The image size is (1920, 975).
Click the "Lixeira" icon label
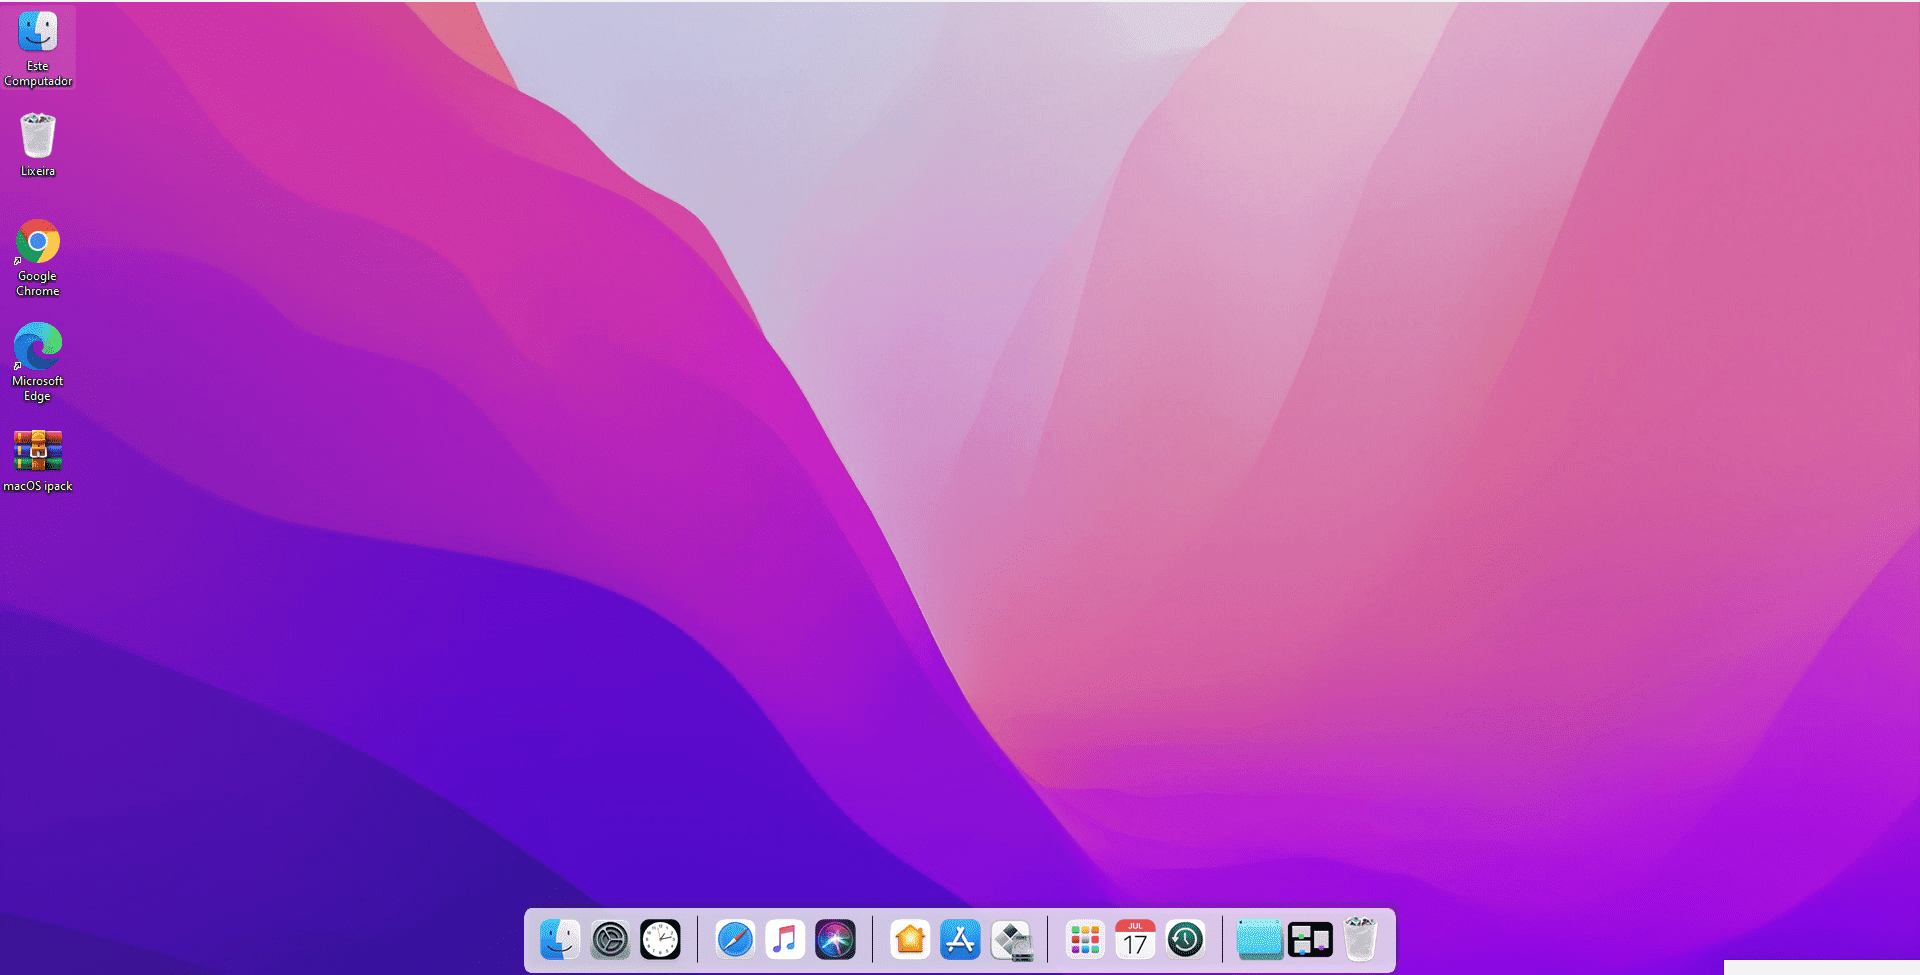pyautogui.click(x=38, y=171)
